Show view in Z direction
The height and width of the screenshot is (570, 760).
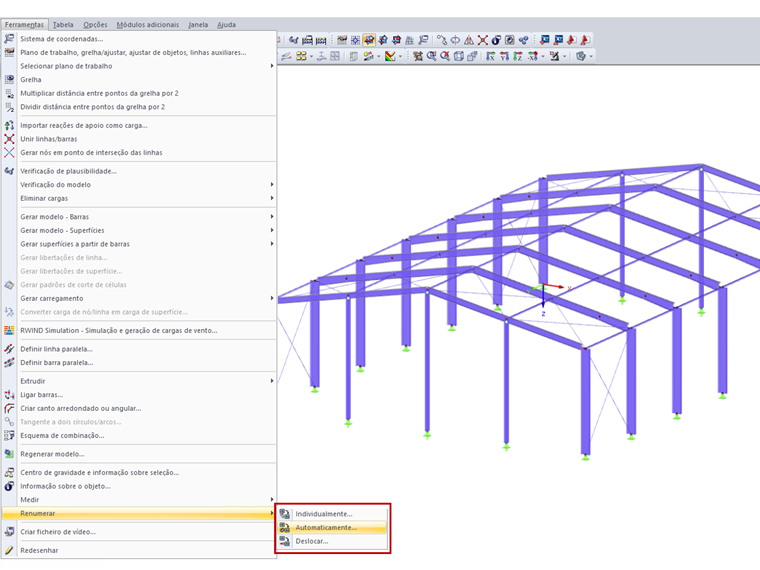coord(518,56)
